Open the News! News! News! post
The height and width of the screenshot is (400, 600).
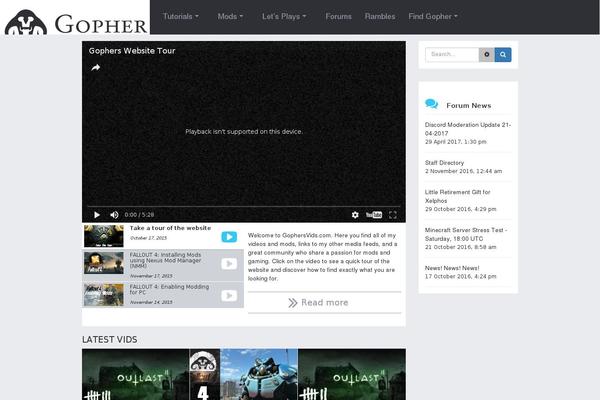[452, 268]
